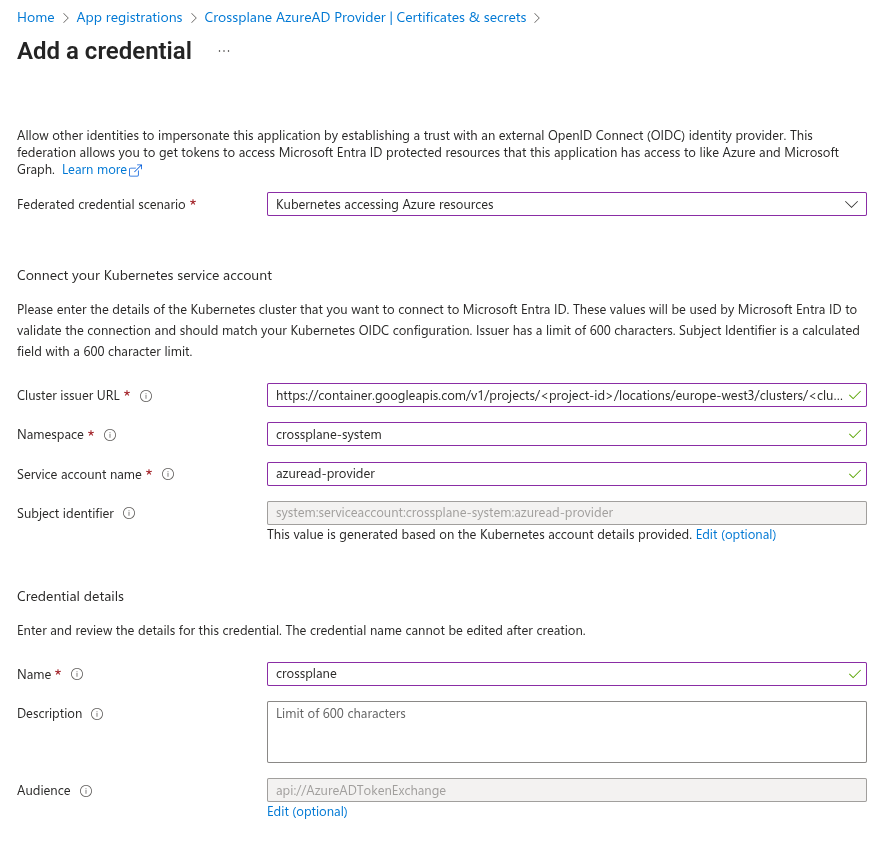Click the Description text area
Viewport: 887px width, 843px height.
pos(566,732)
